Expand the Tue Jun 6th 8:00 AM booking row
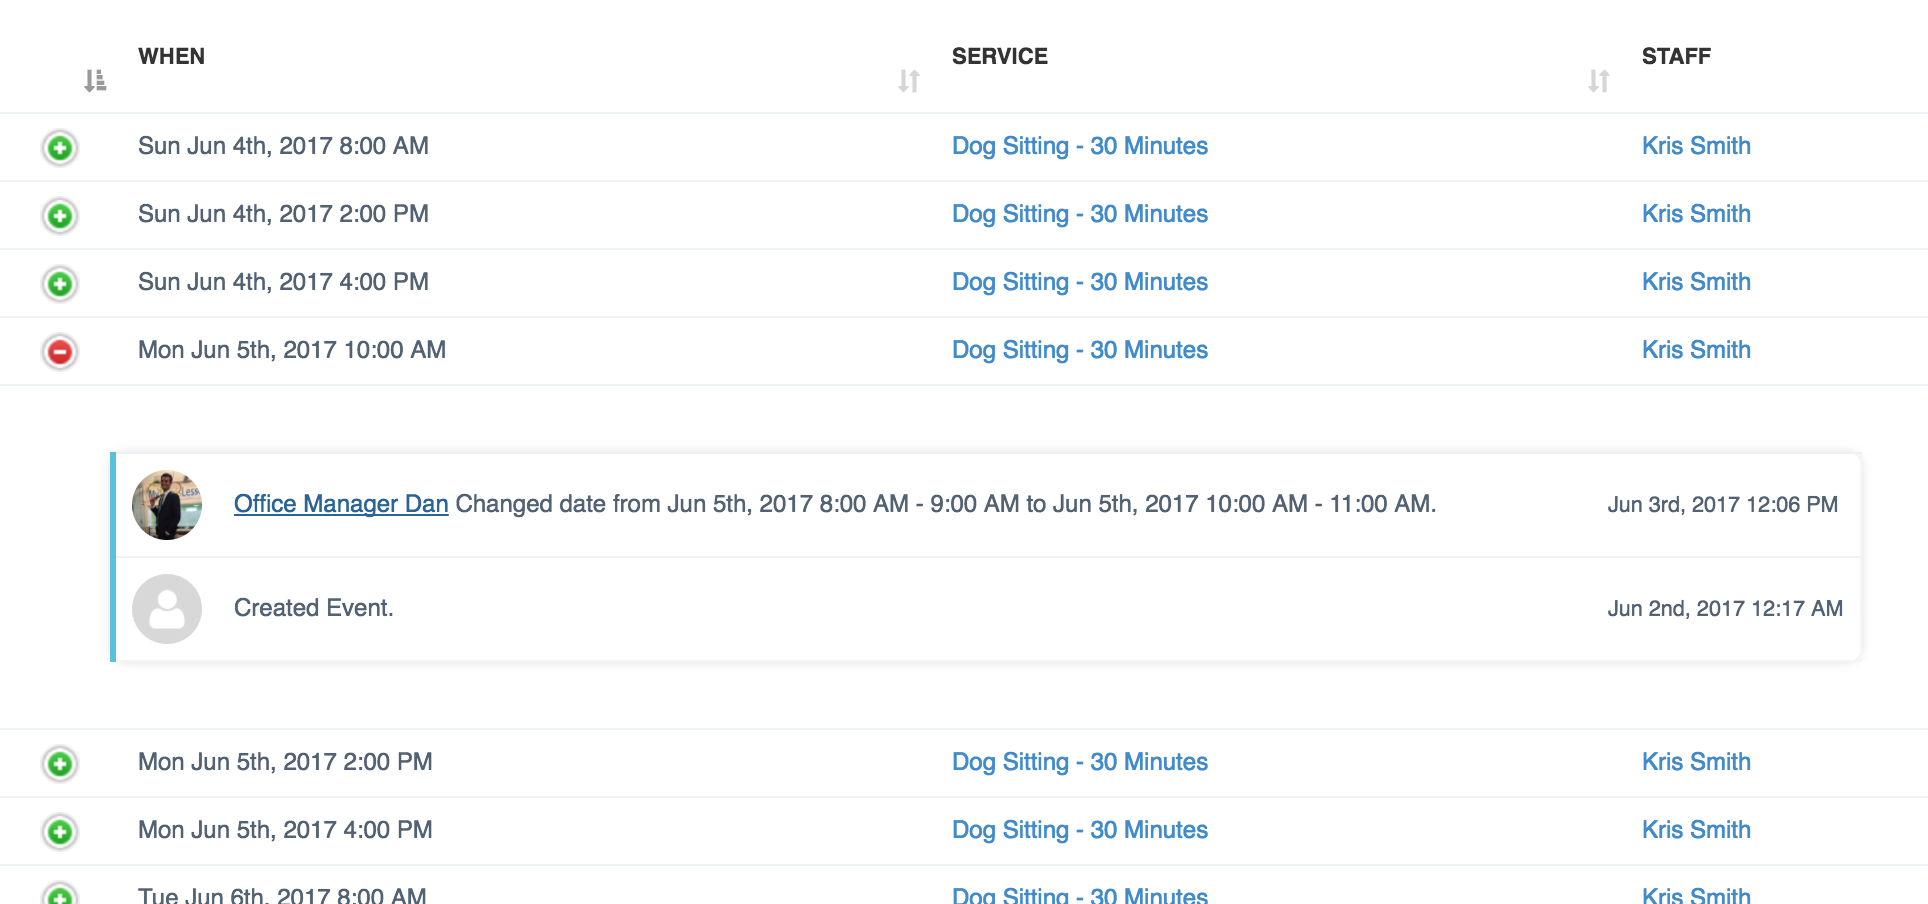 [59, 893]
